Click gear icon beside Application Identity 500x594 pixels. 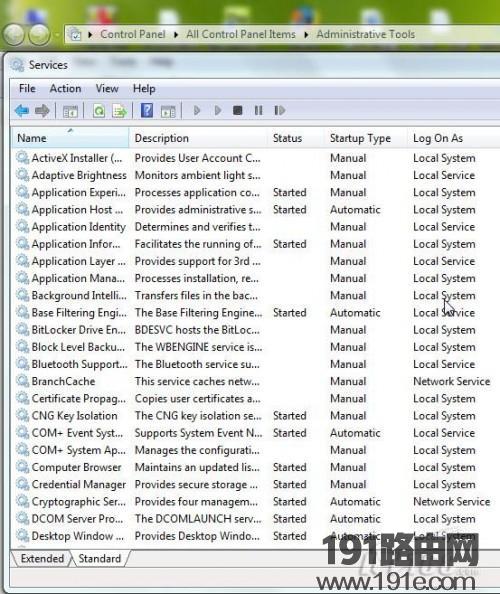pos(22,226)
